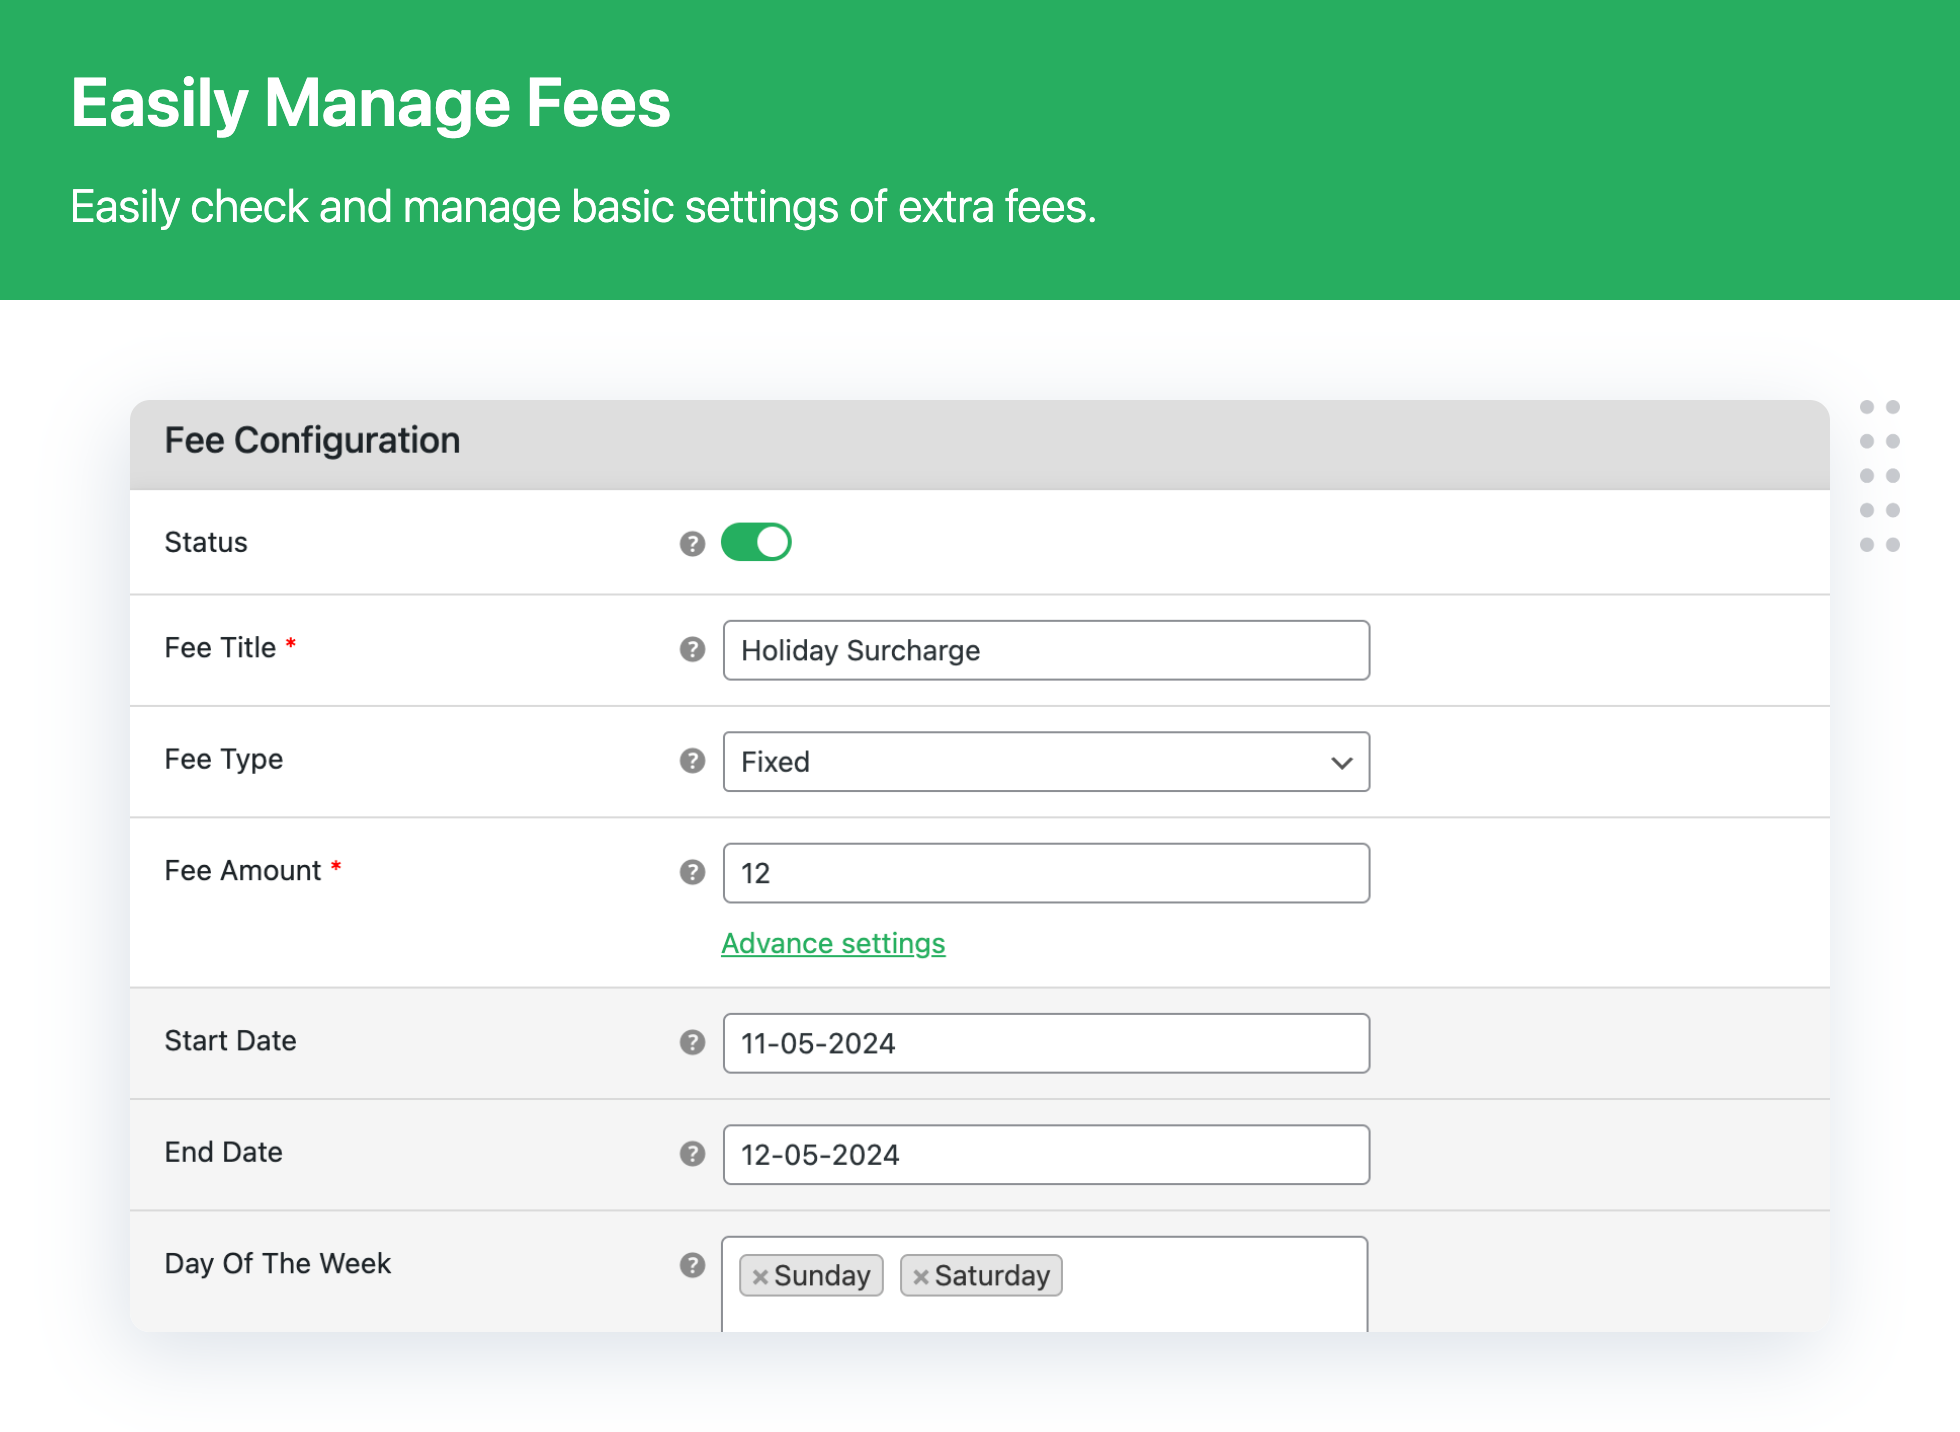Click the help icon beside Day Of The Week
Viewport: 1960px width, 1432px height.
tap(692, 1265)
